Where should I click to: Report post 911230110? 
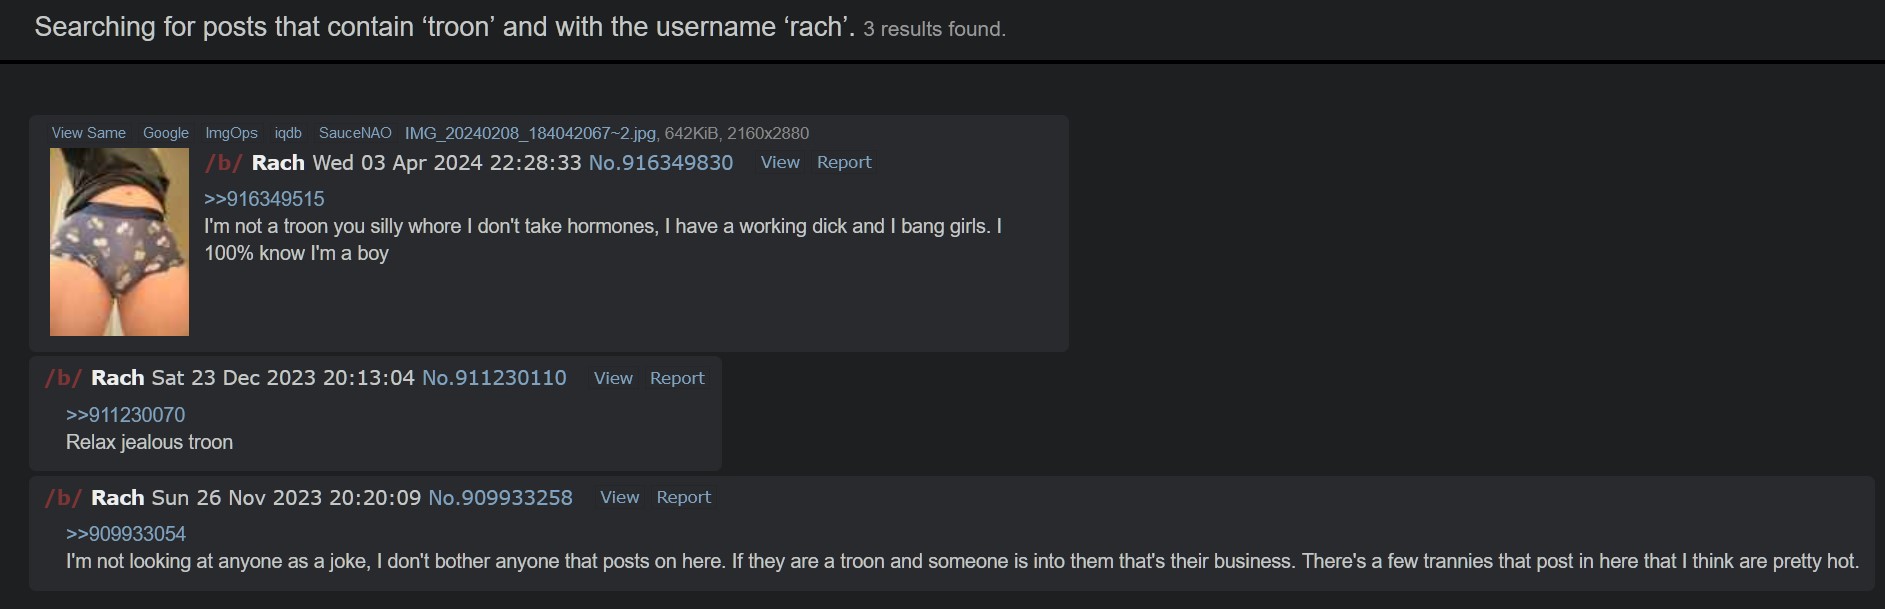[x=677, y=378]
